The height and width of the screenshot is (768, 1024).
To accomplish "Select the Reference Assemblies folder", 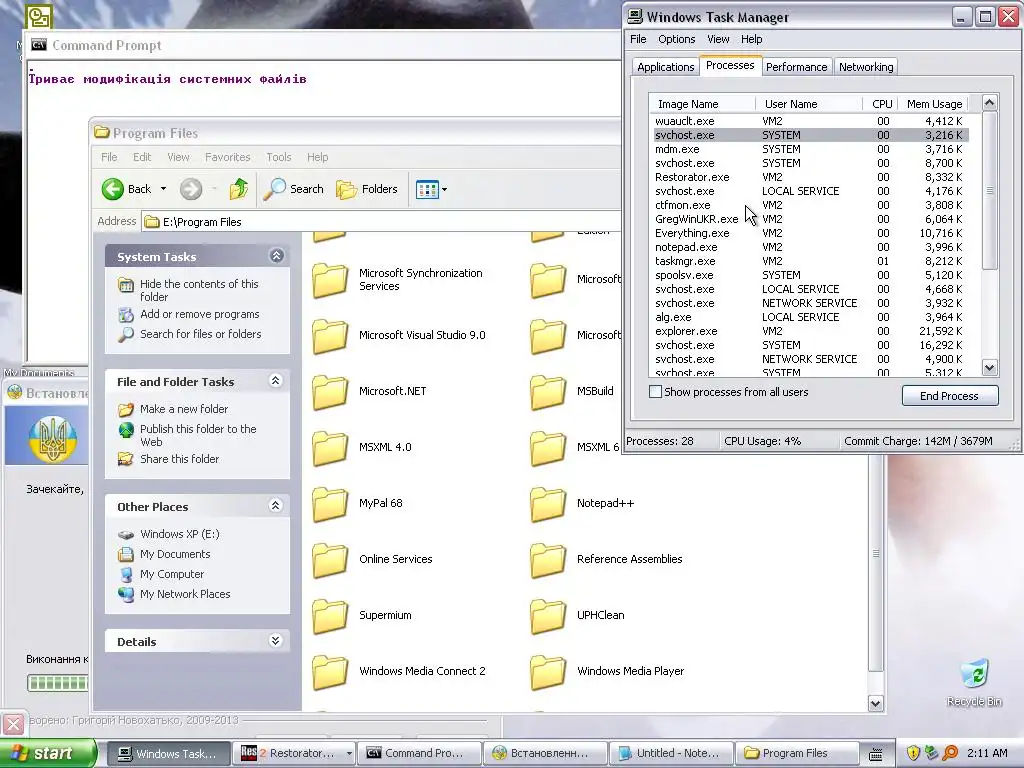I will coord(606,560).
